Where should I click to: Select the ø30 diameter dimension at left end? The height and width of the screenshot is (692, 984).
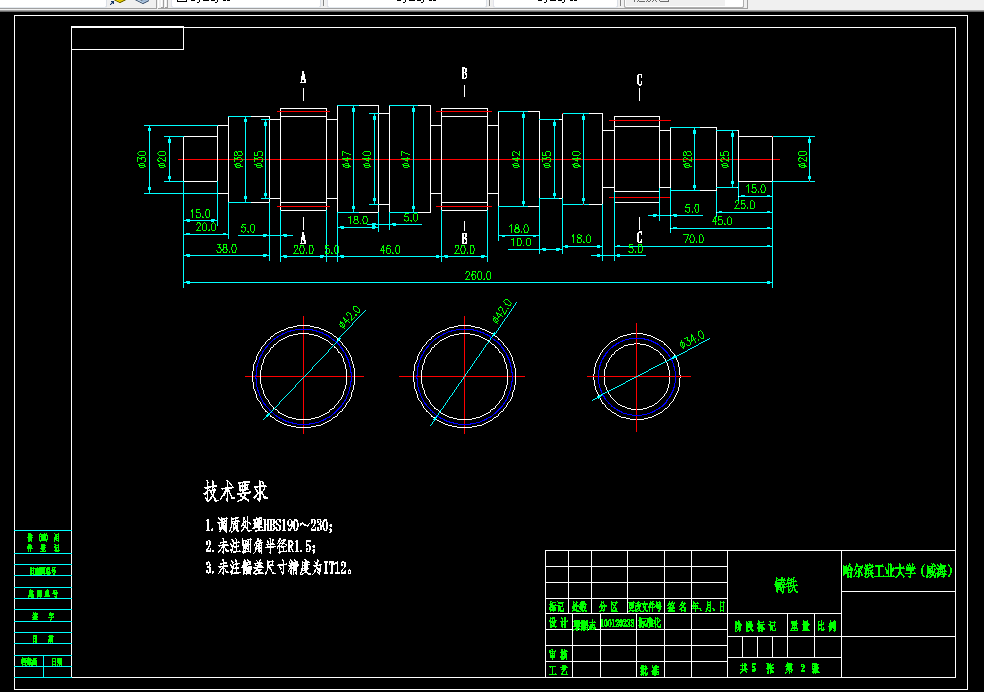(142, 159)
